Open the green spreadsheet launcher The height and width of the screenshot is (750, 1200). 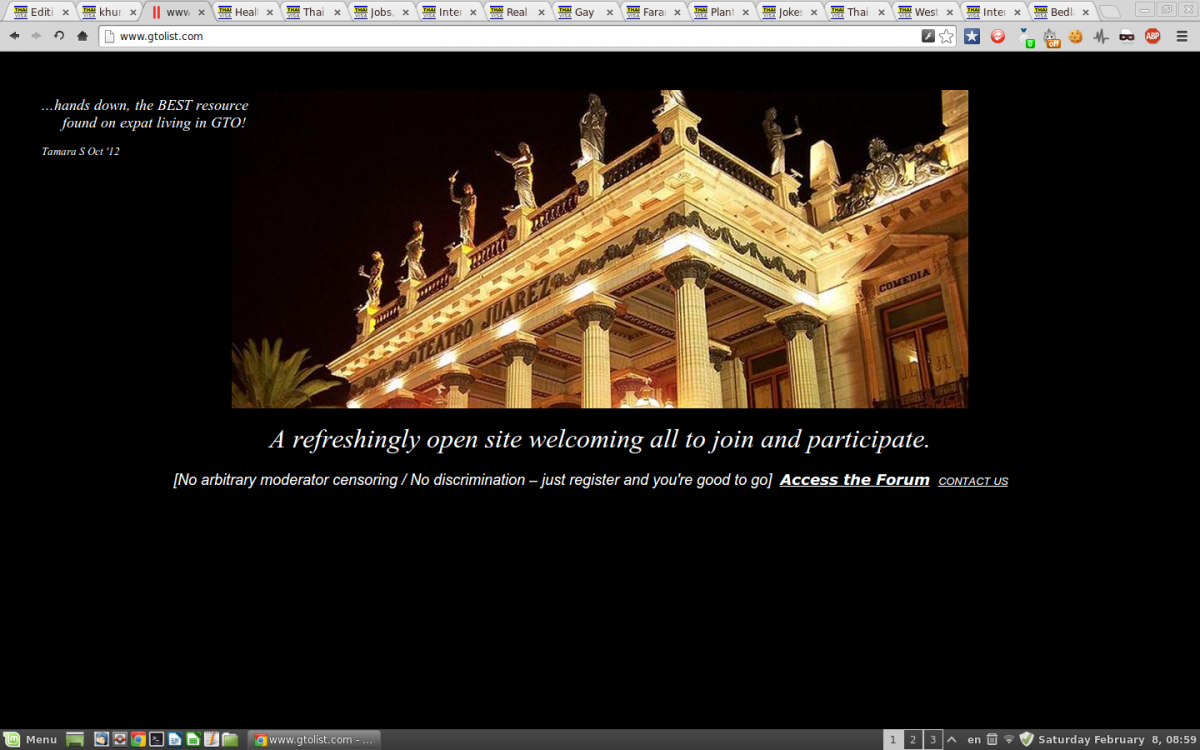coord(193,740)
